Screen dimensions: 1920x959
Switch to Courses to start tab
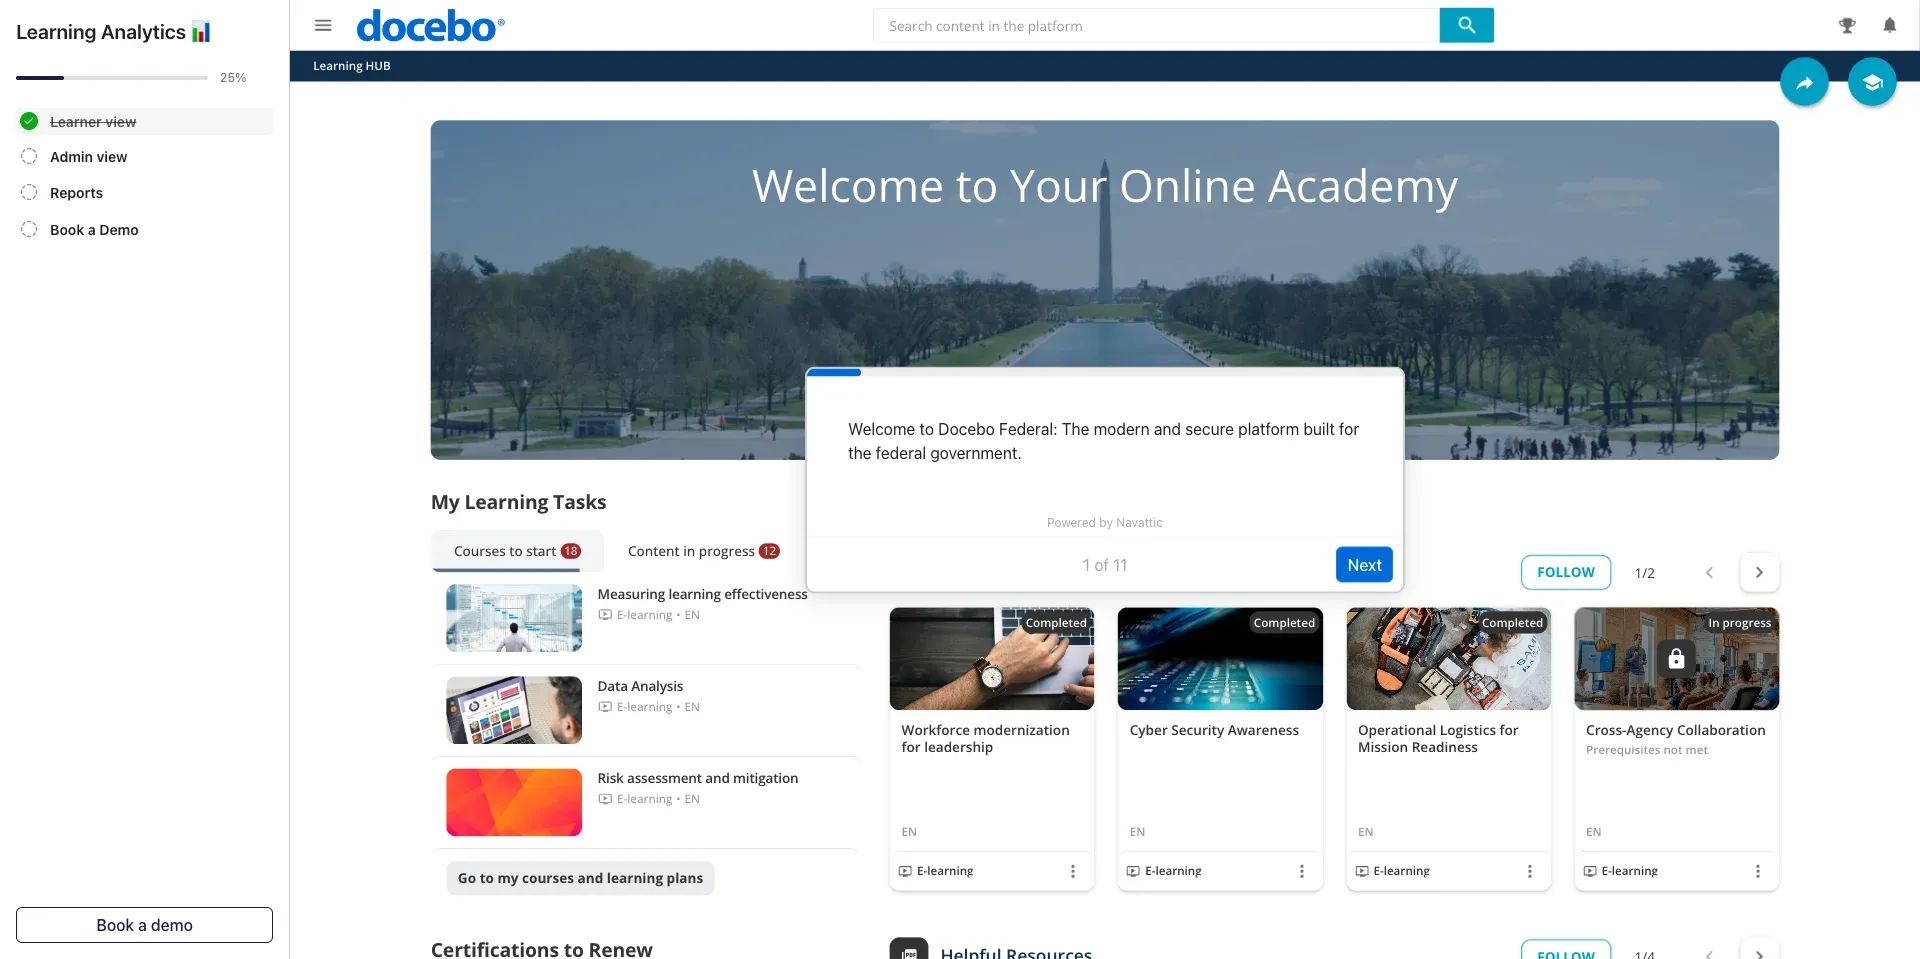click(517, 551)
